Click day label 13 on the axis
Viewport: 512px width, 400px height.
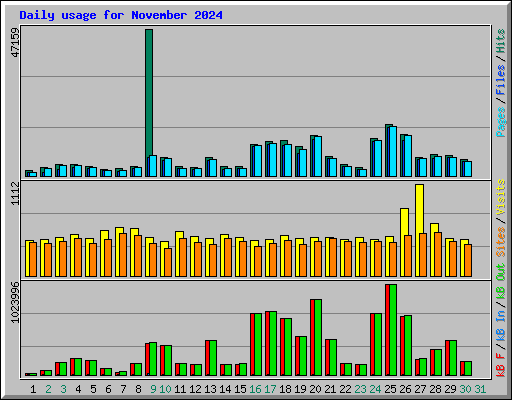pos(210,389)
